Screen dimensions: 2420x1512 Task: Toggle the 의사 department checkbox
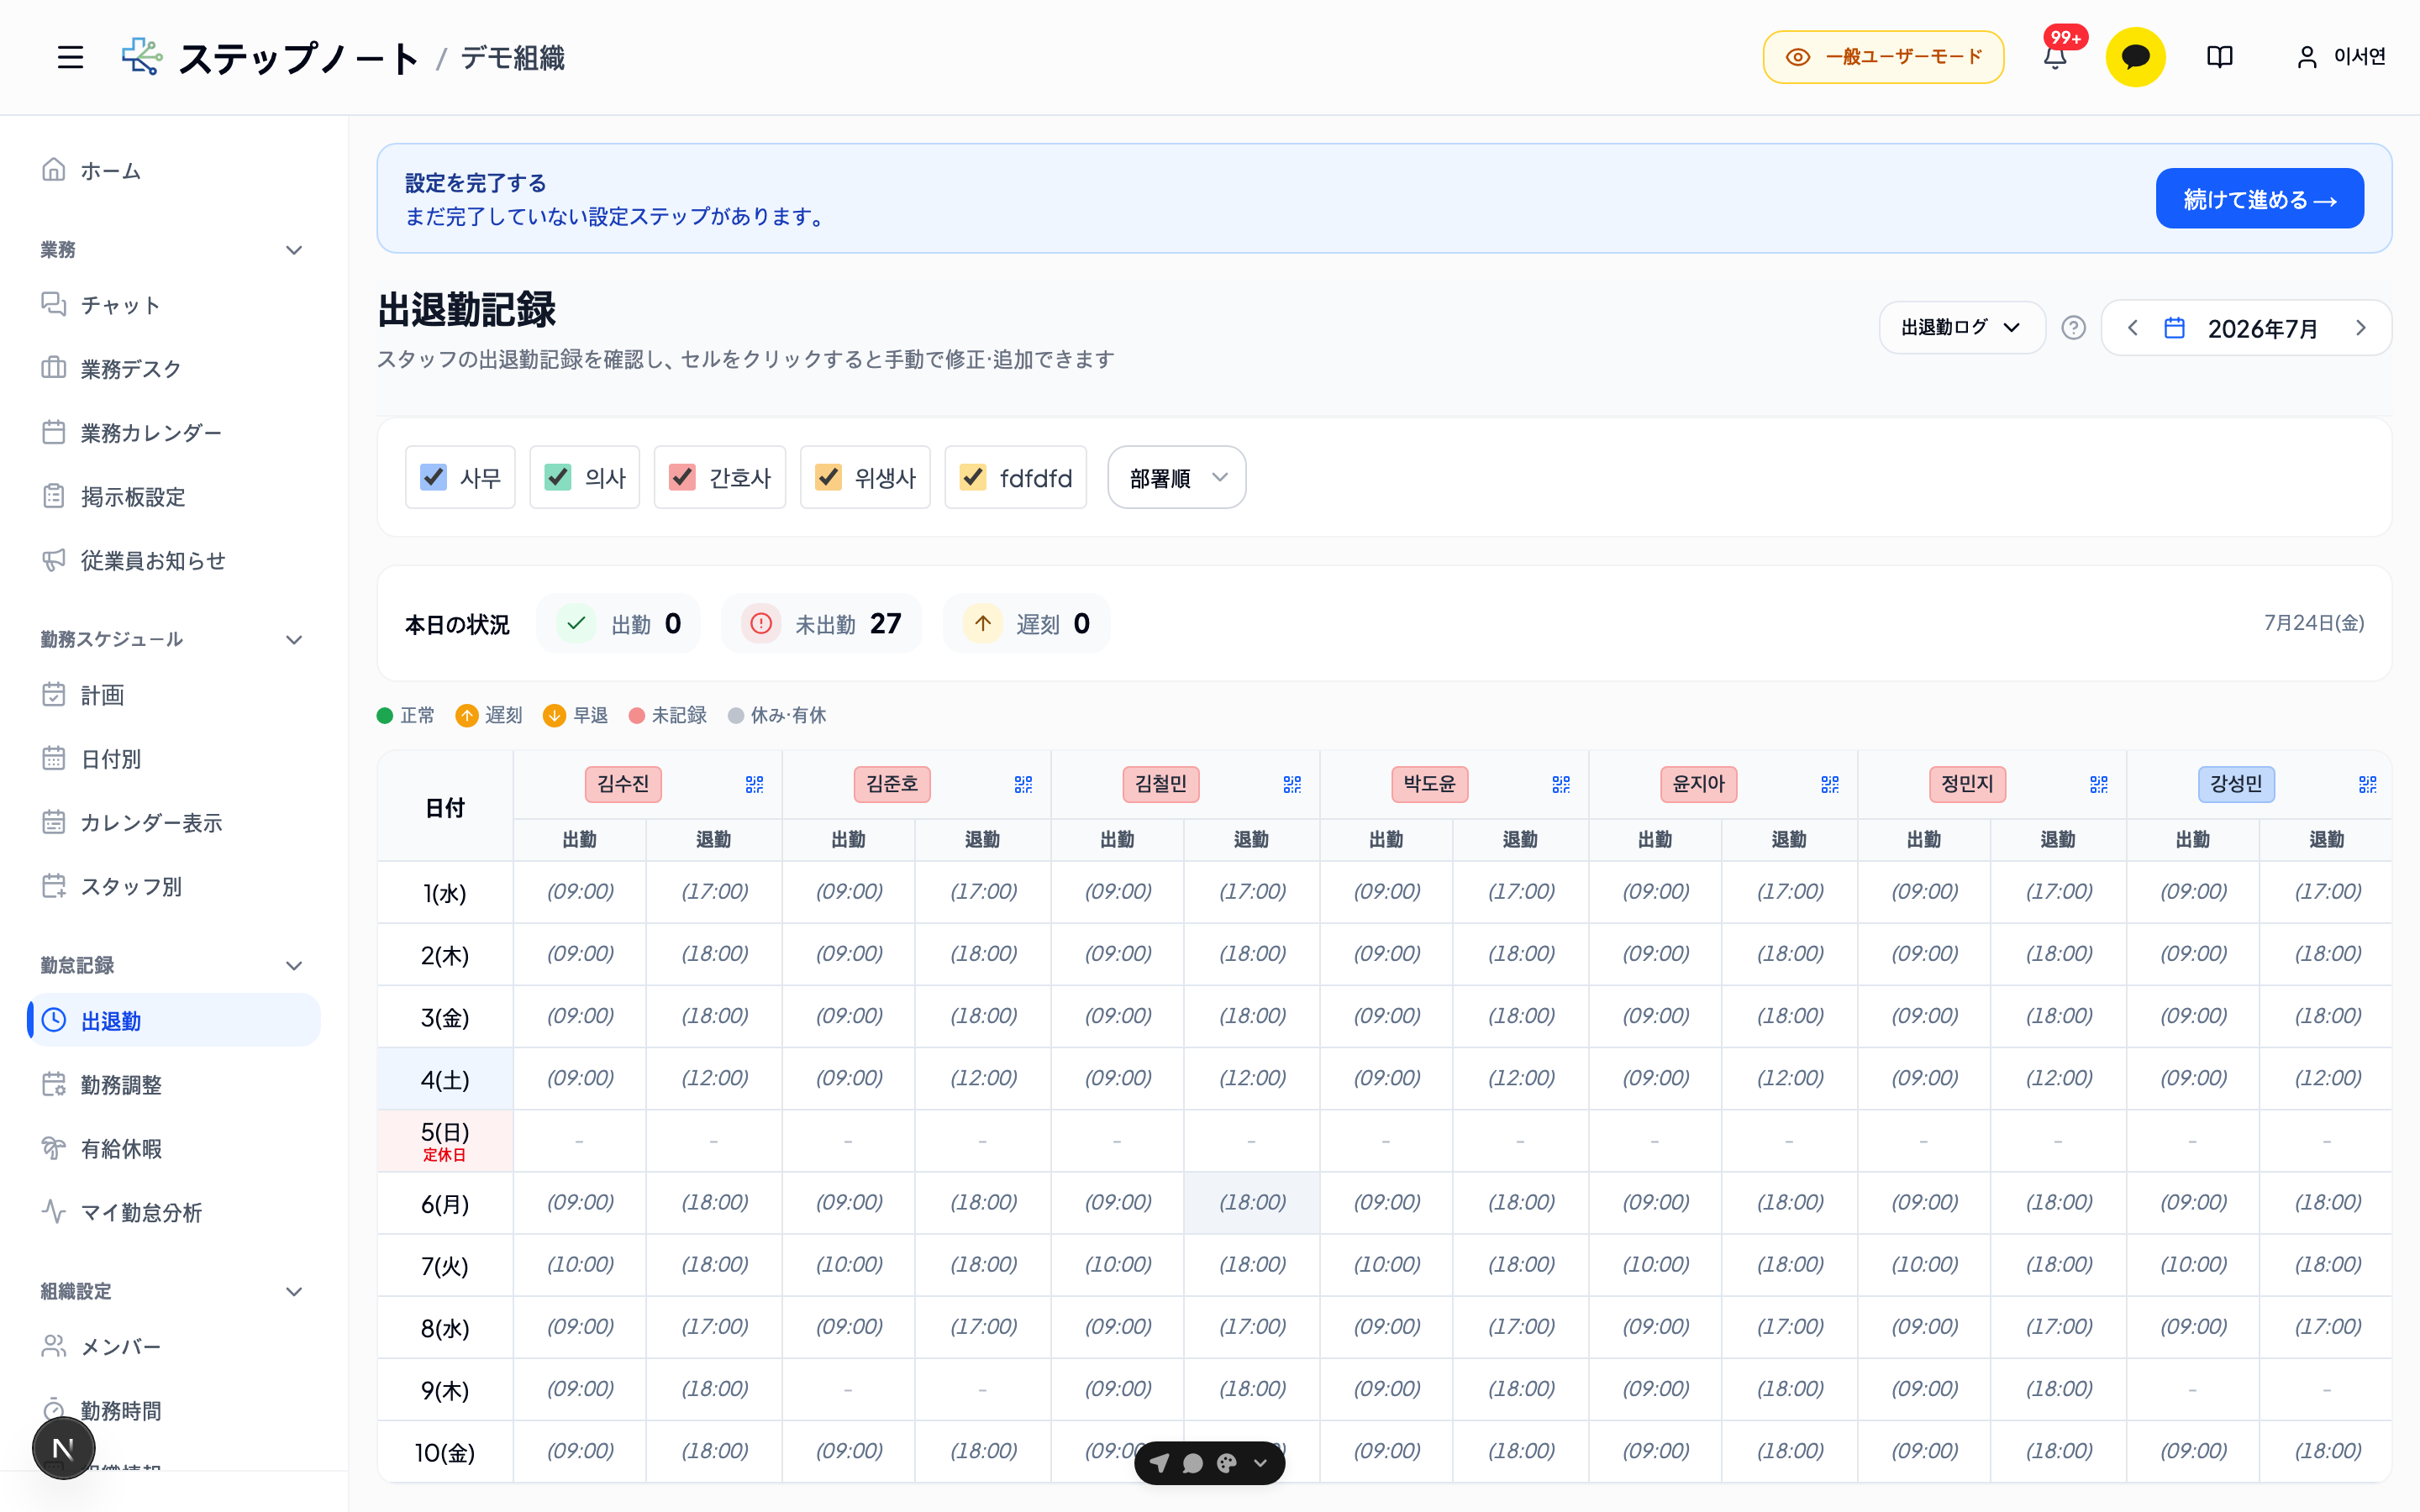(558, 477)
